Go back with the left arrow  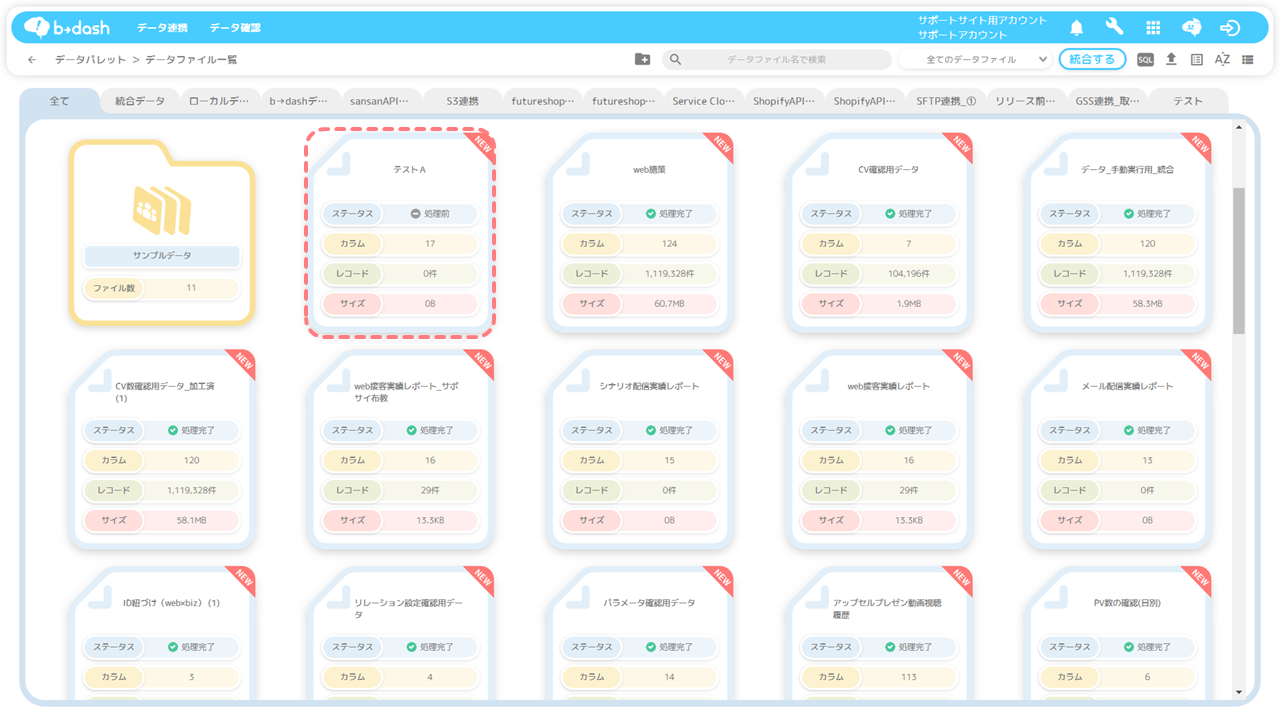32,60
